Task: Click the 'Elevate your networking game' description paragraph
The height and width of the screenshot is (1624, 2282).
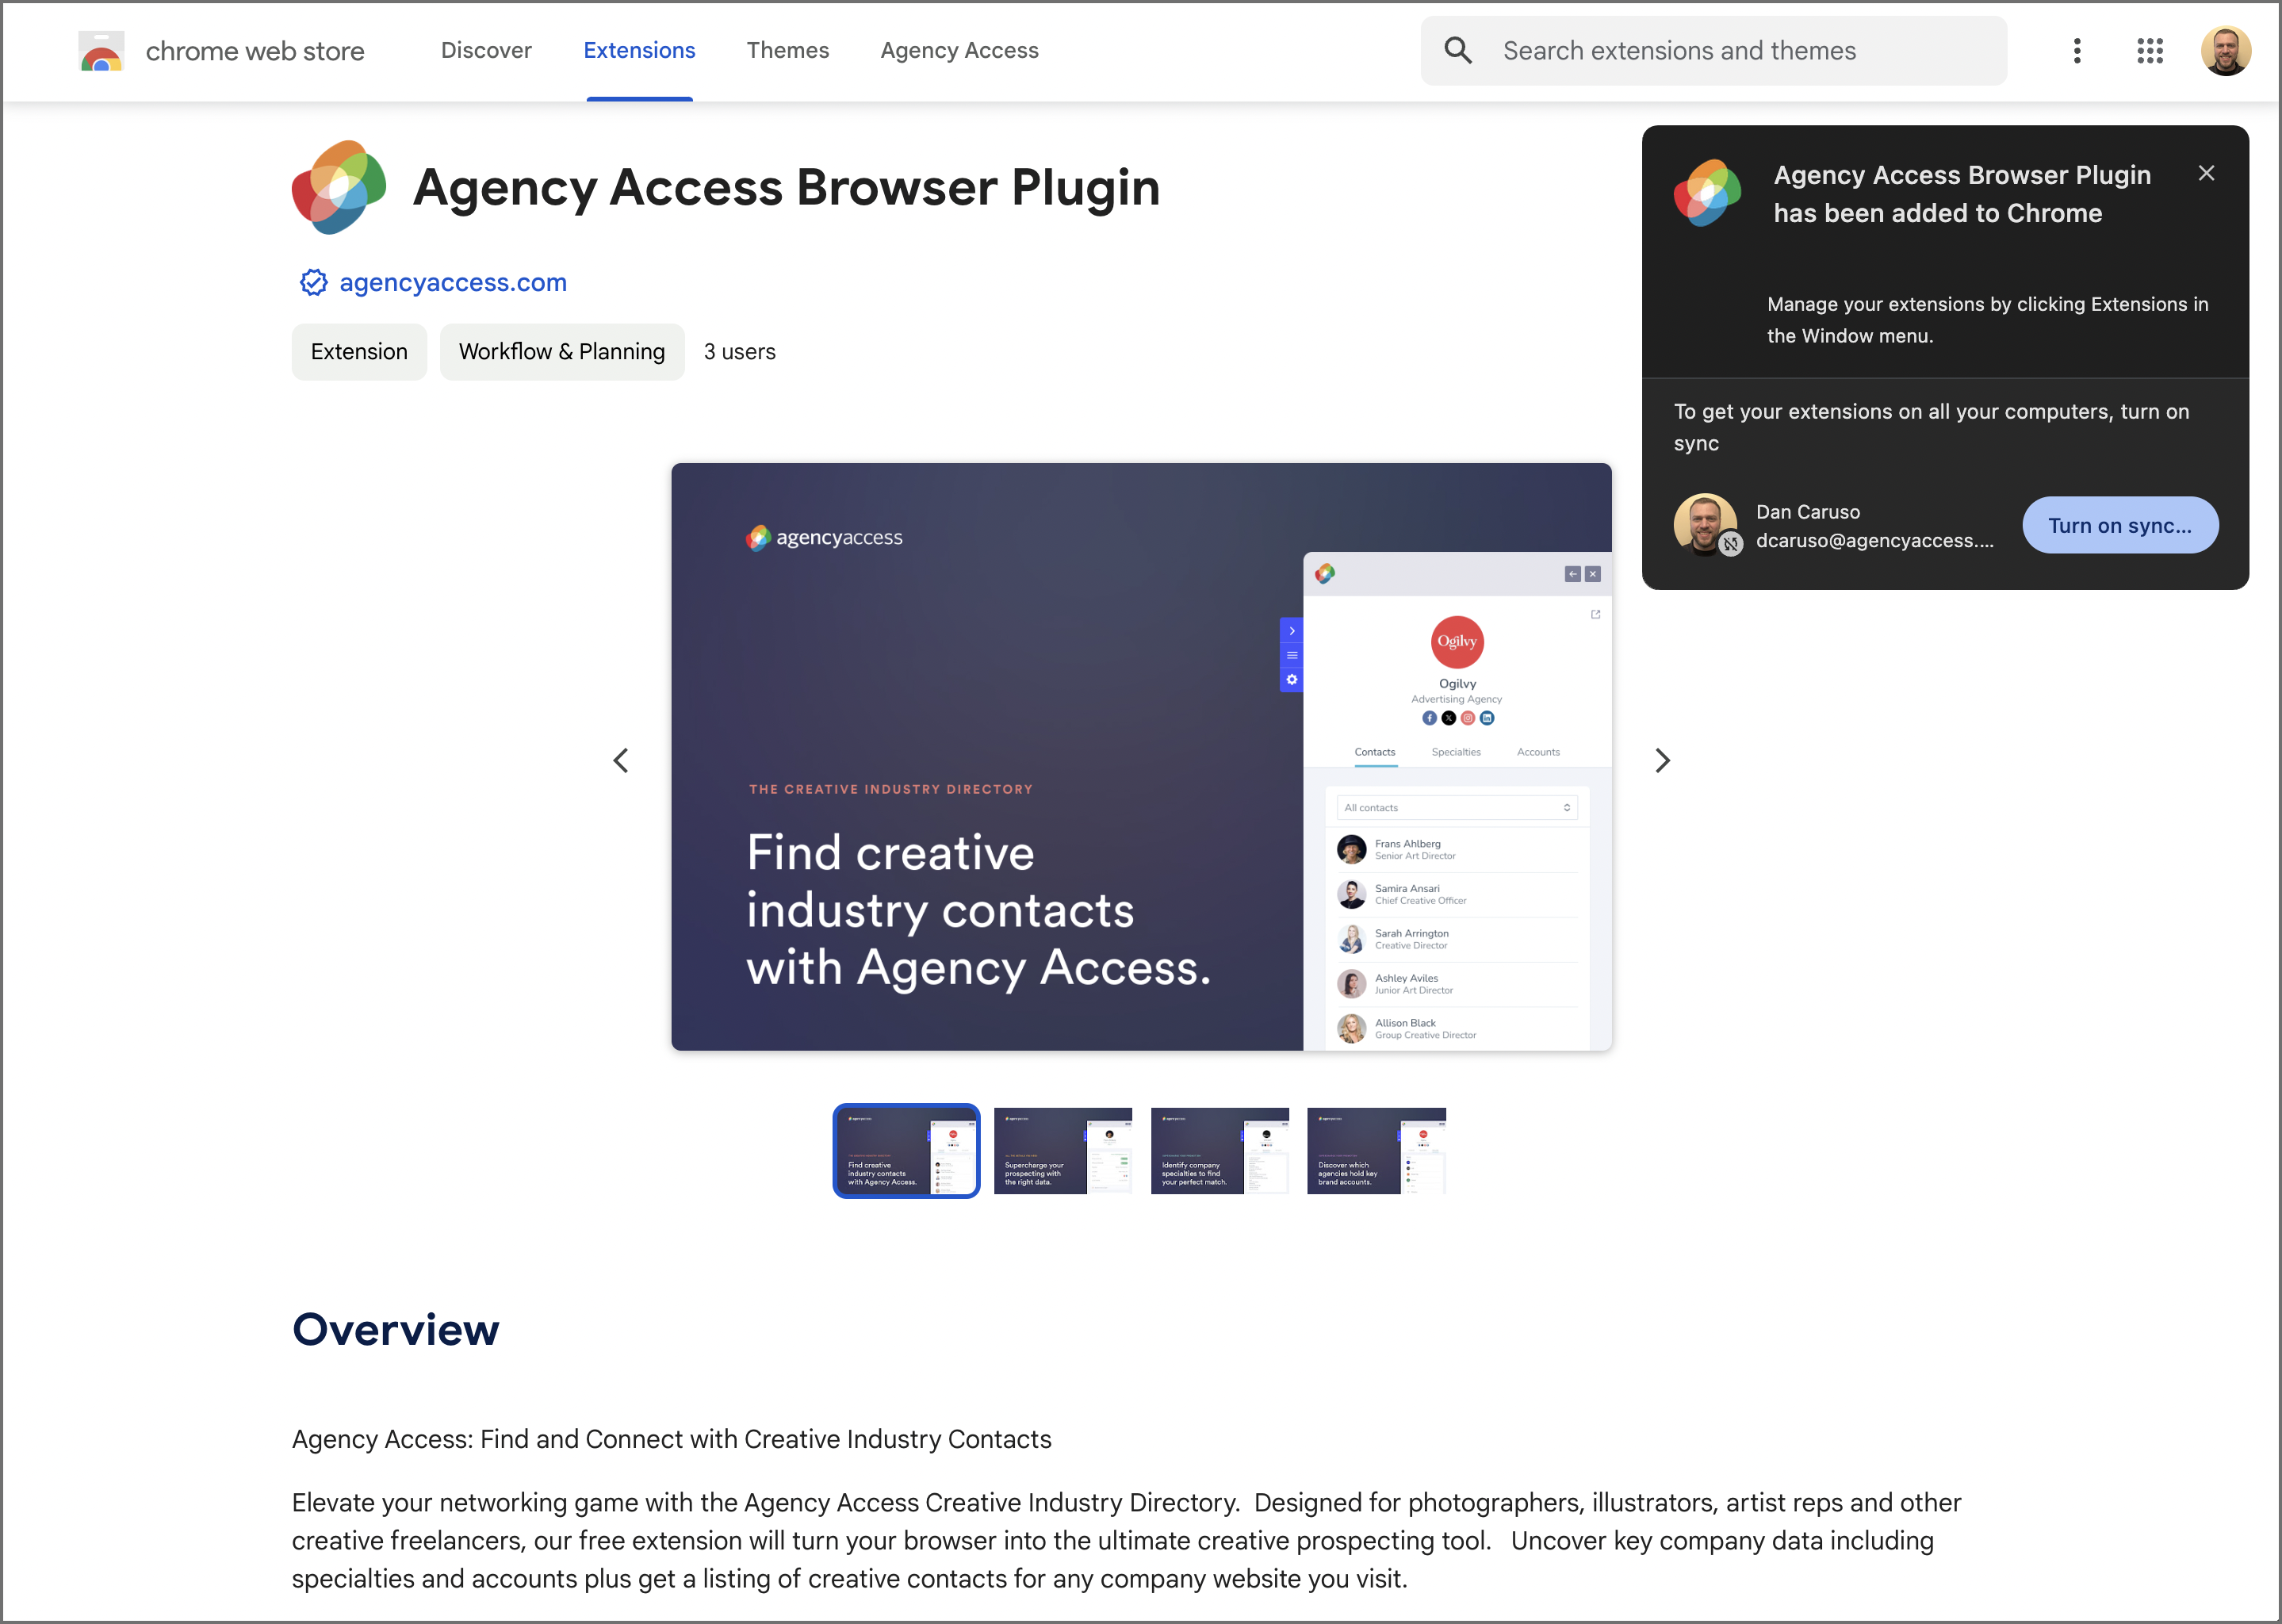Action: coord(1127,1541)
